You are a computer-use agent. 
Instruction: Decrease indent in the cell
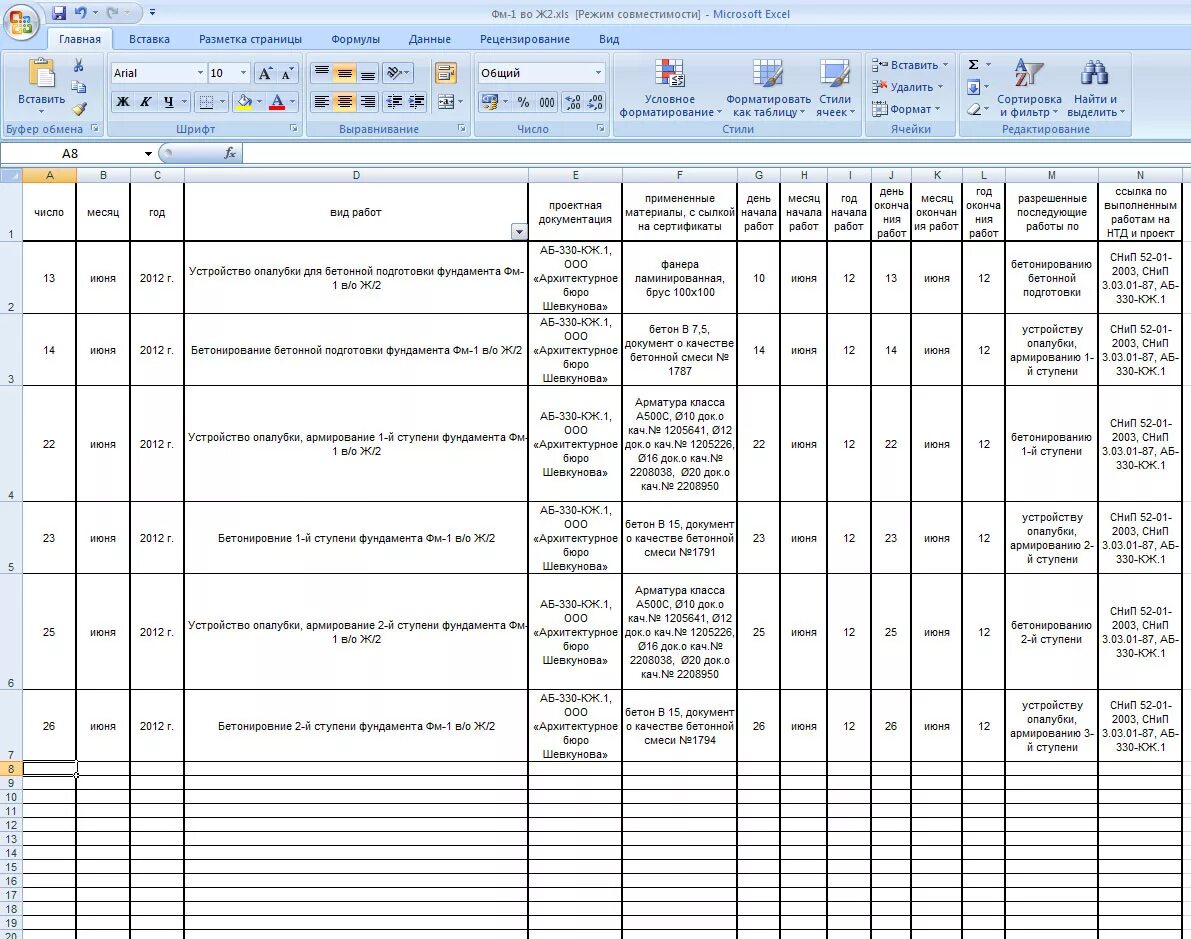tap(393, 101)
